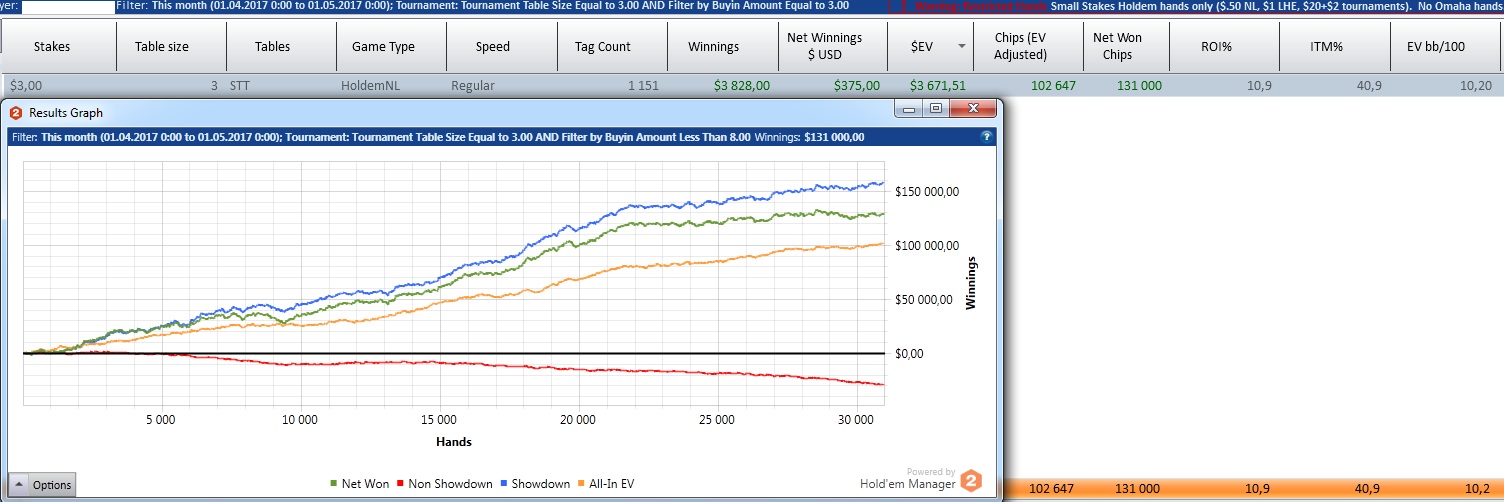The width and height of the screenshot is (1504, 502).
Task: Minimize the Results Graph window
Action: (x=909, y=108)
